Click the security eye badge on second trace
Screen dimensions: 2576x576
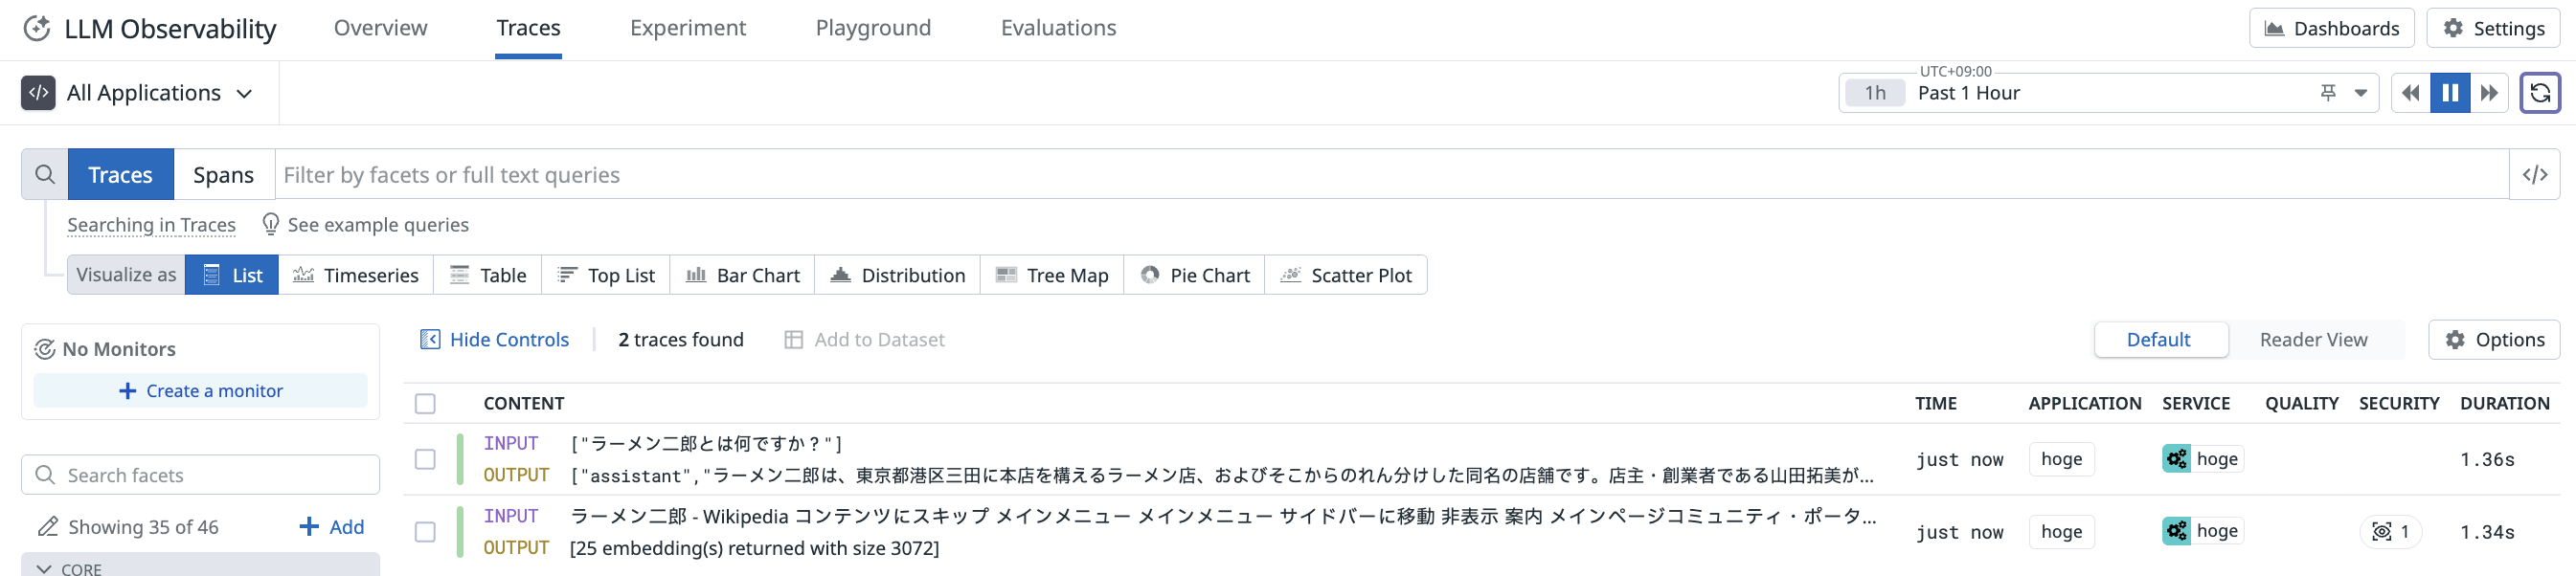click(x=2390, y=531)
